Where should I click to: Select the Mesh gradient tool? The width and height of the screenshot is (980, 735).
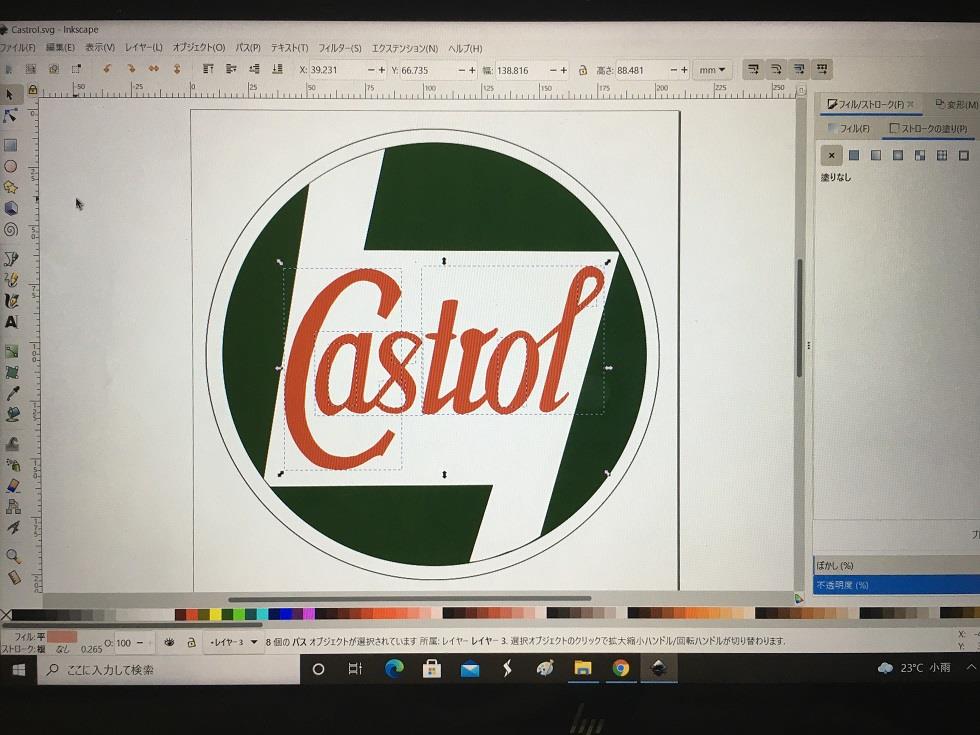[x=12, y=372]
